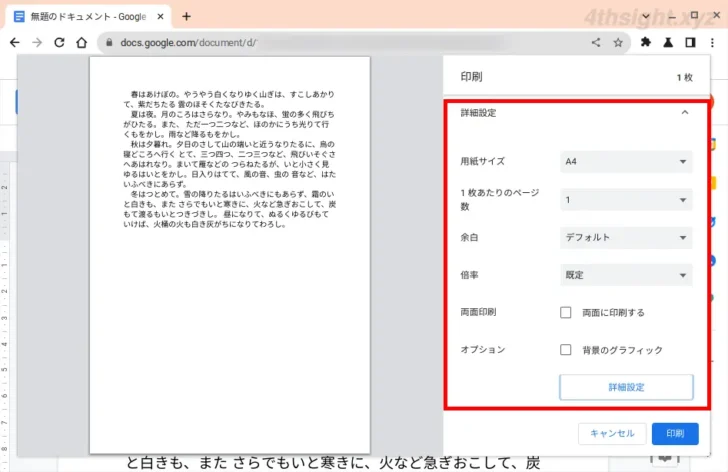This screenshot has height=472, width=728.
Task: Enable the 両面に印刷する checkbox
Action: 566,312
